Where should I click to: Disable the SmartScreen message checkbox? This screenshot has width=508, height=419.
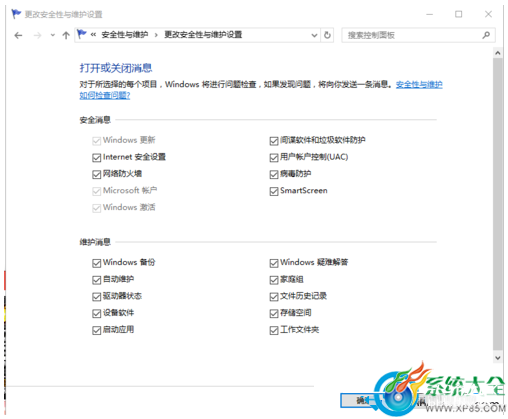pyautogui.click(x=274, y=191)
